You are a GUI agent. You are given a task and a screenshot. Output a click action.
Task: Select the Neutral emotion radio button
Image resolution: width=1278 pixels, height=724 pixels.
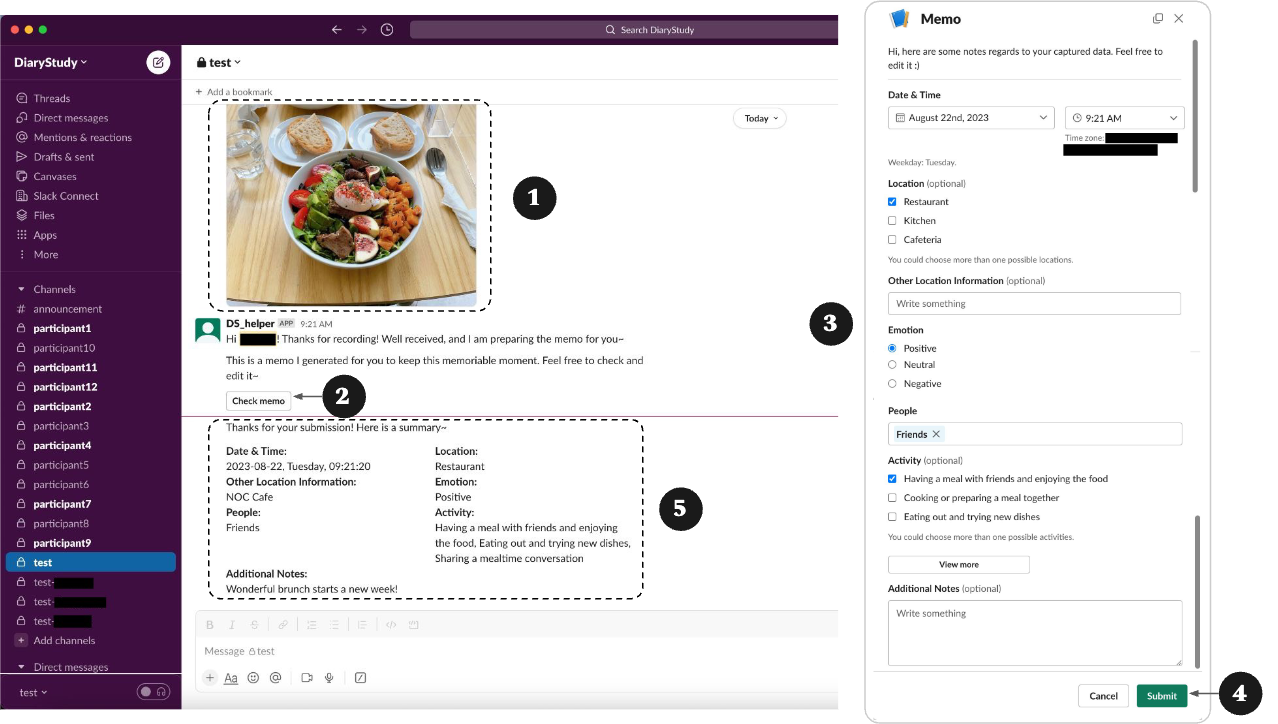point(893,365)
